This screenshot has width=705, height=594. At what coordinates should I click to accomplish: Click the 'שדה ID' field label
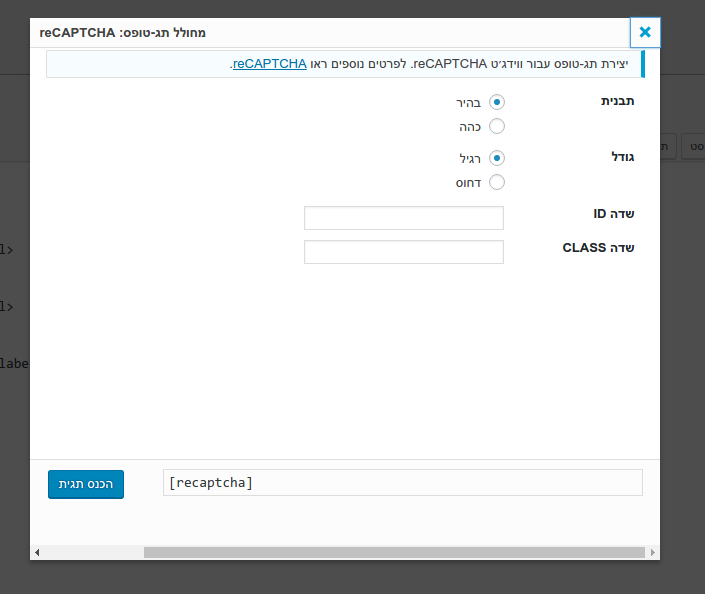click(x=613, y=214)
